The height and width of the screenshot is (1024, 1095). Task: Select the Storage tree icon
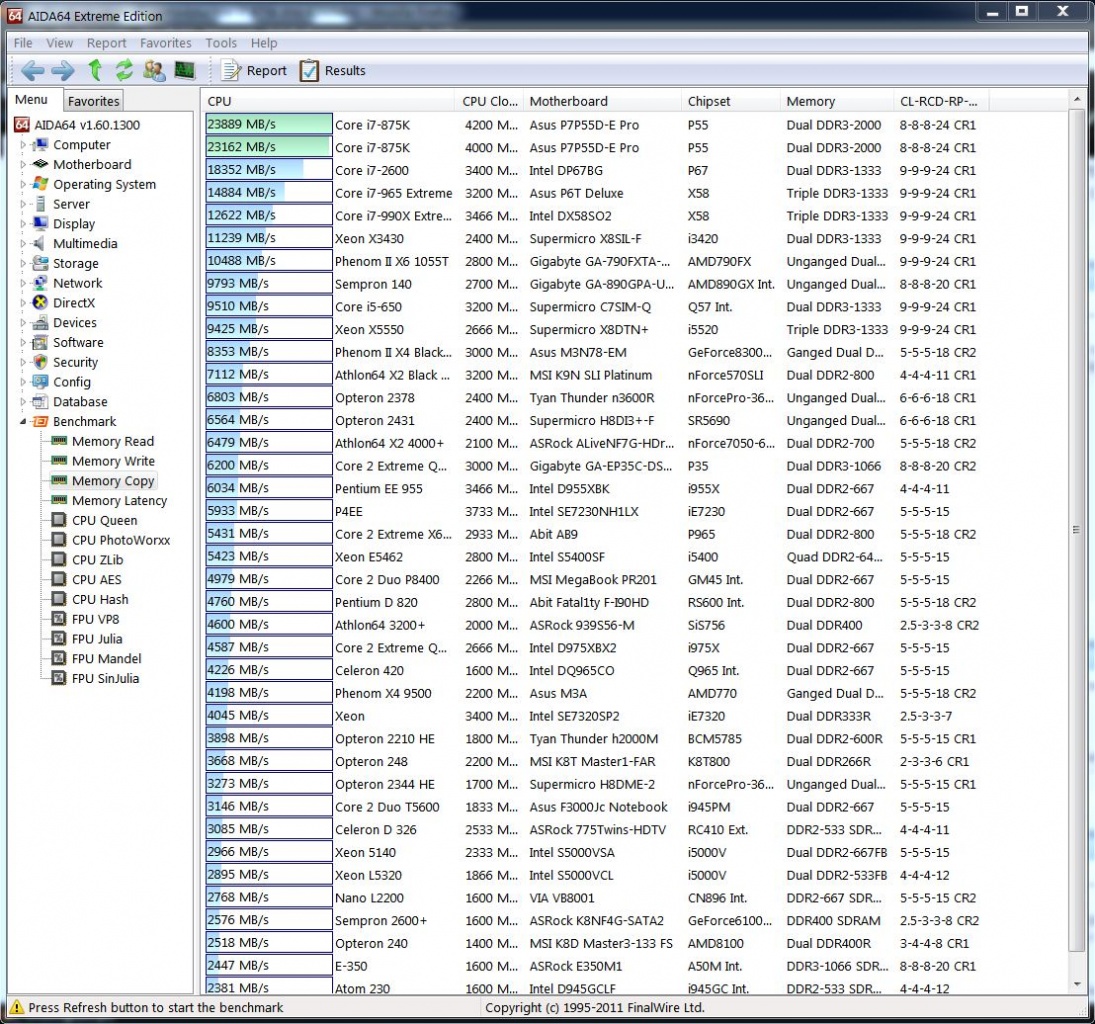[41, 263]
